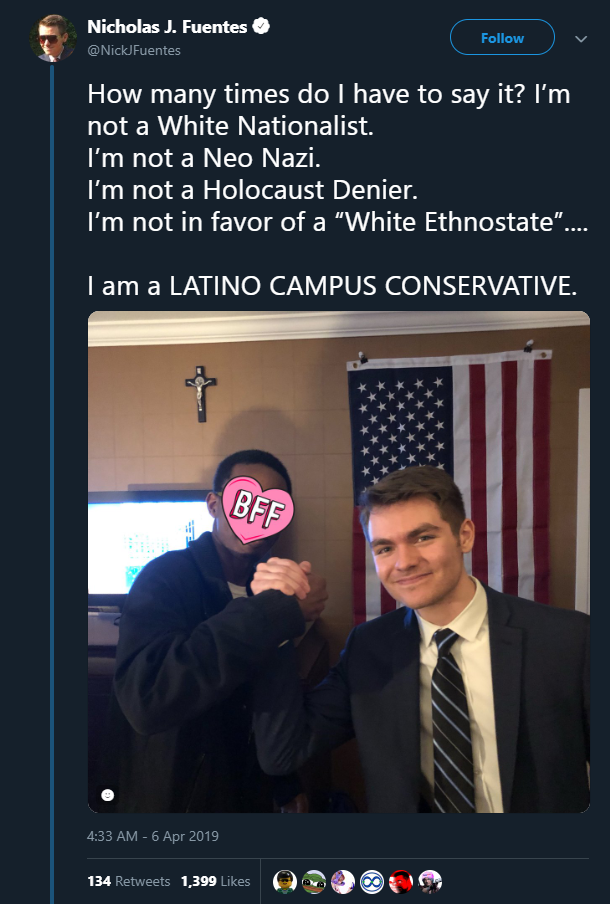Open the purple-haired character liker avatar

[342, 882]
